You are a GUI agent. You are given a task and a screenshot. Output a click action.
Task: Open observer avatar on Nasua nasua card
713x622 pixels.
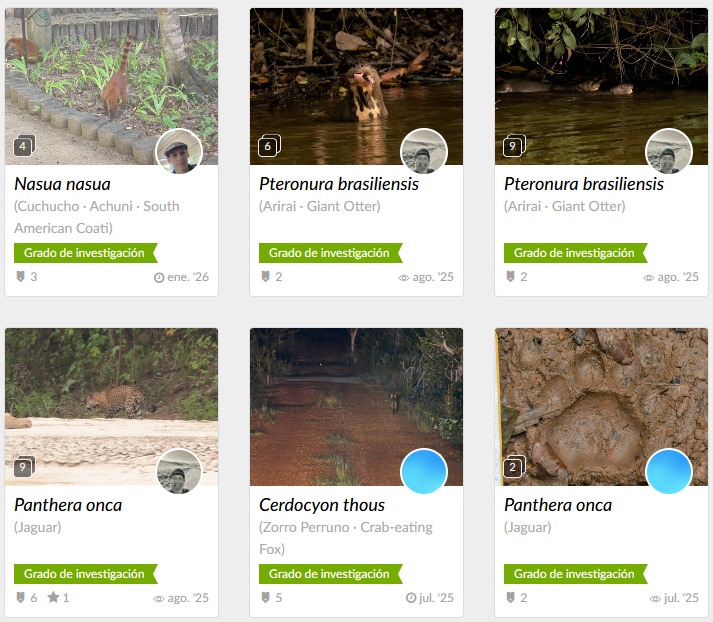point(179,151)
